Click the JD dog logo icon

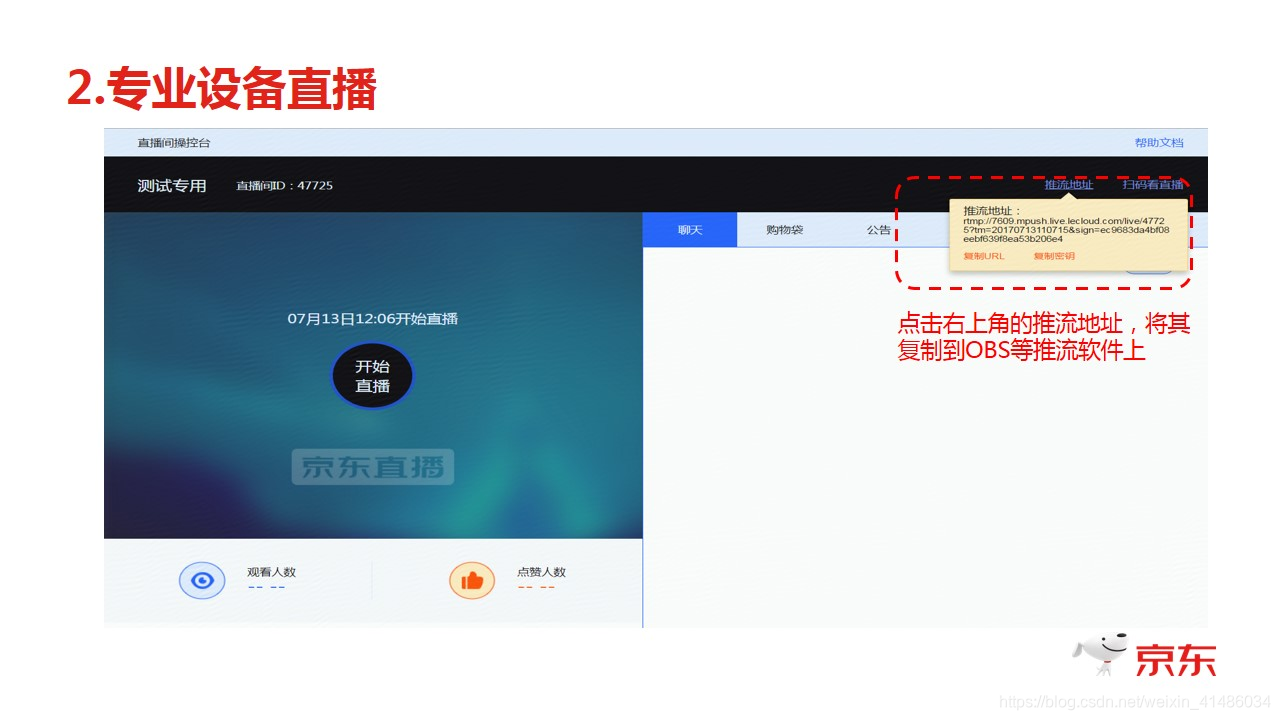(1100, 653)
